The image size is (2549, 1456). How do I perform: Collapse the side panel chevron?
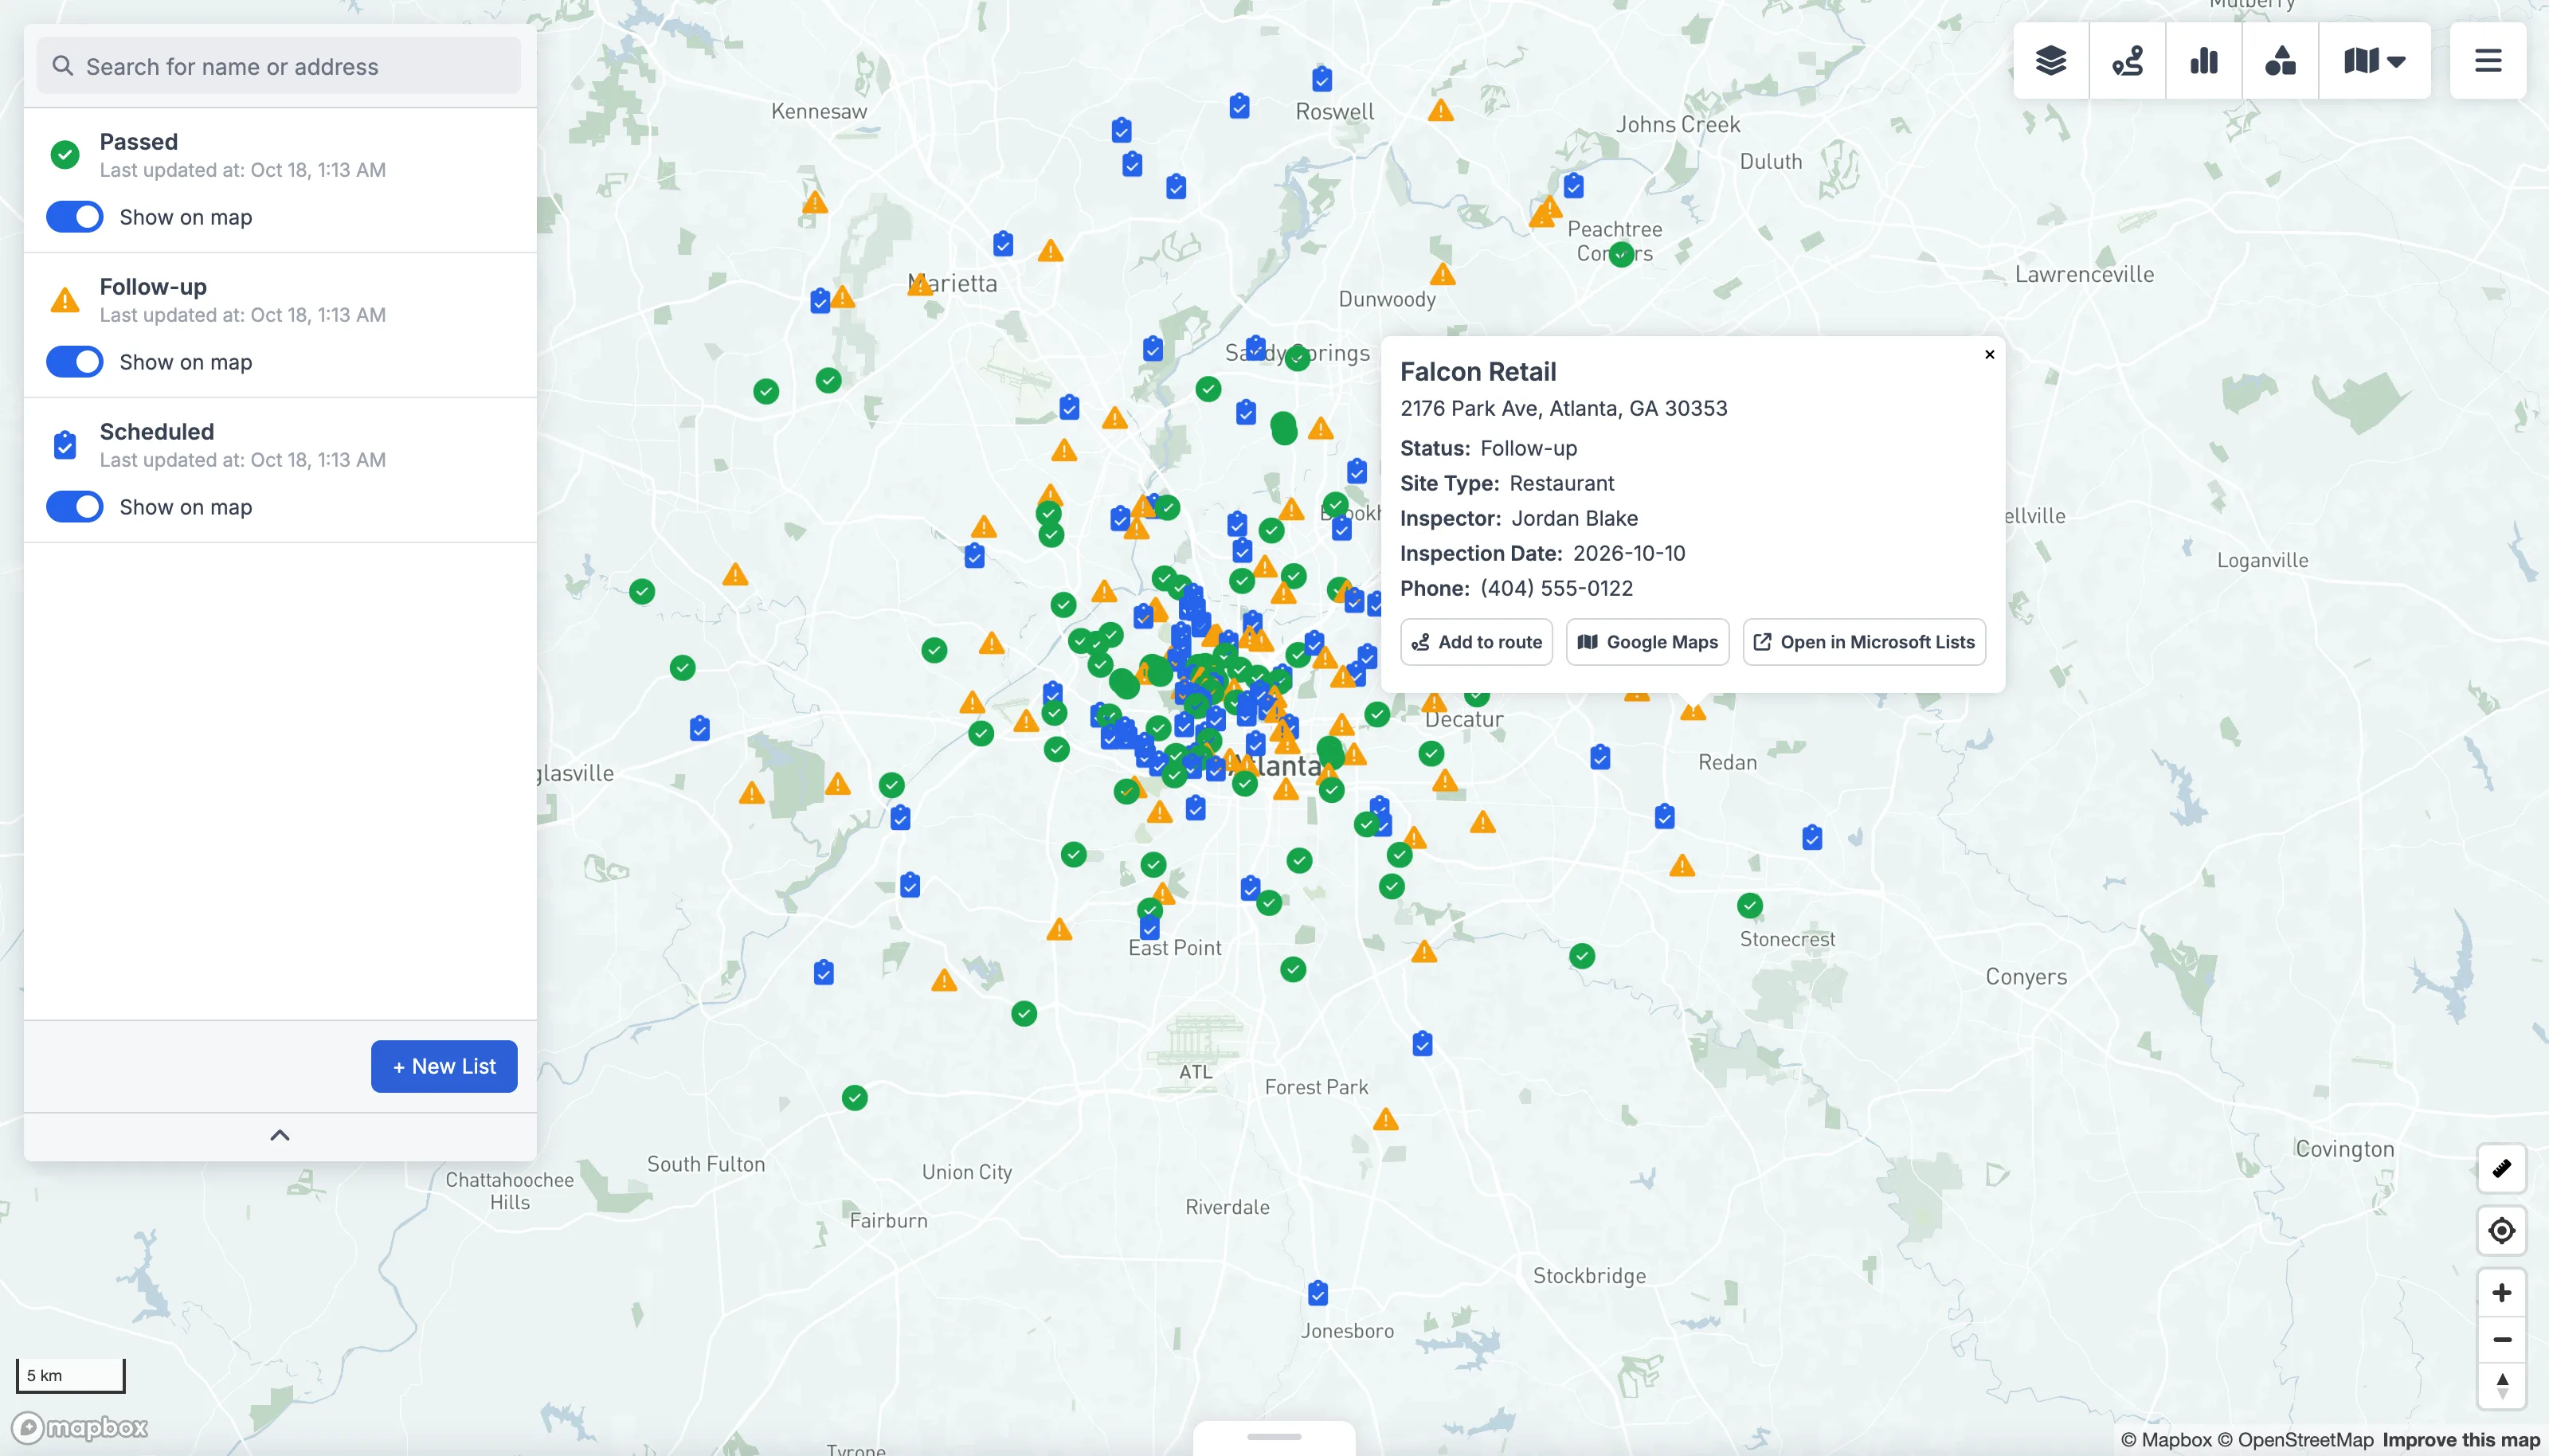coord(280,1135)
